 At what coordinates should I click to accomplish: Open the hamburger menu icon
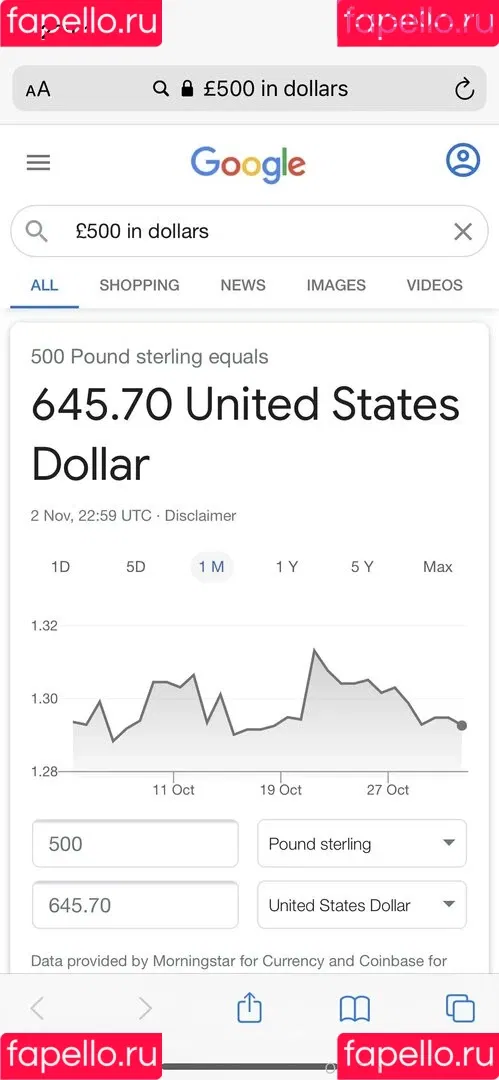click(x=39, y=163)
